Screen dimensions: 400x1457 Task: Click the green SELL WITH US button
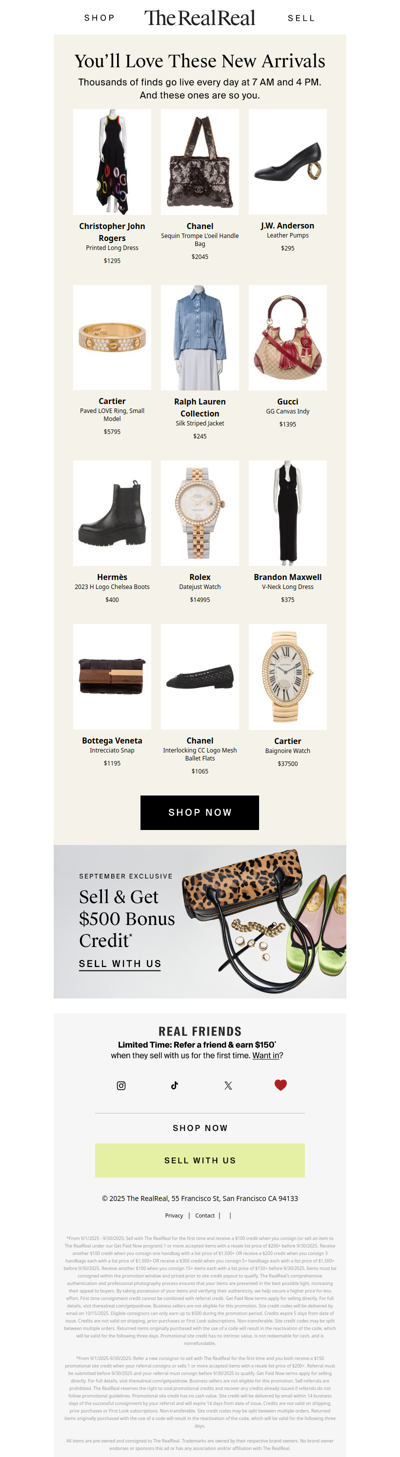pyautogui.click(x=200, y=1160)
